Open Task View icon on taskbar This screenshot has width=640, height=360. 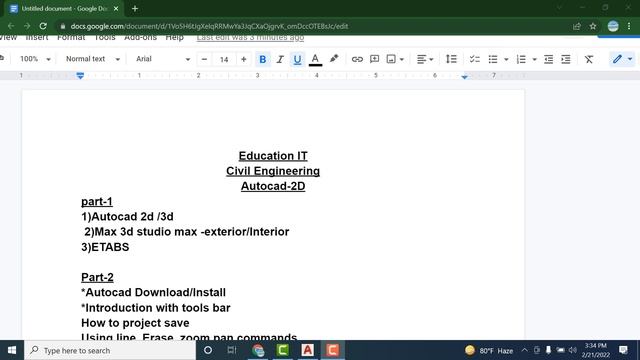(x=232, y=350)
